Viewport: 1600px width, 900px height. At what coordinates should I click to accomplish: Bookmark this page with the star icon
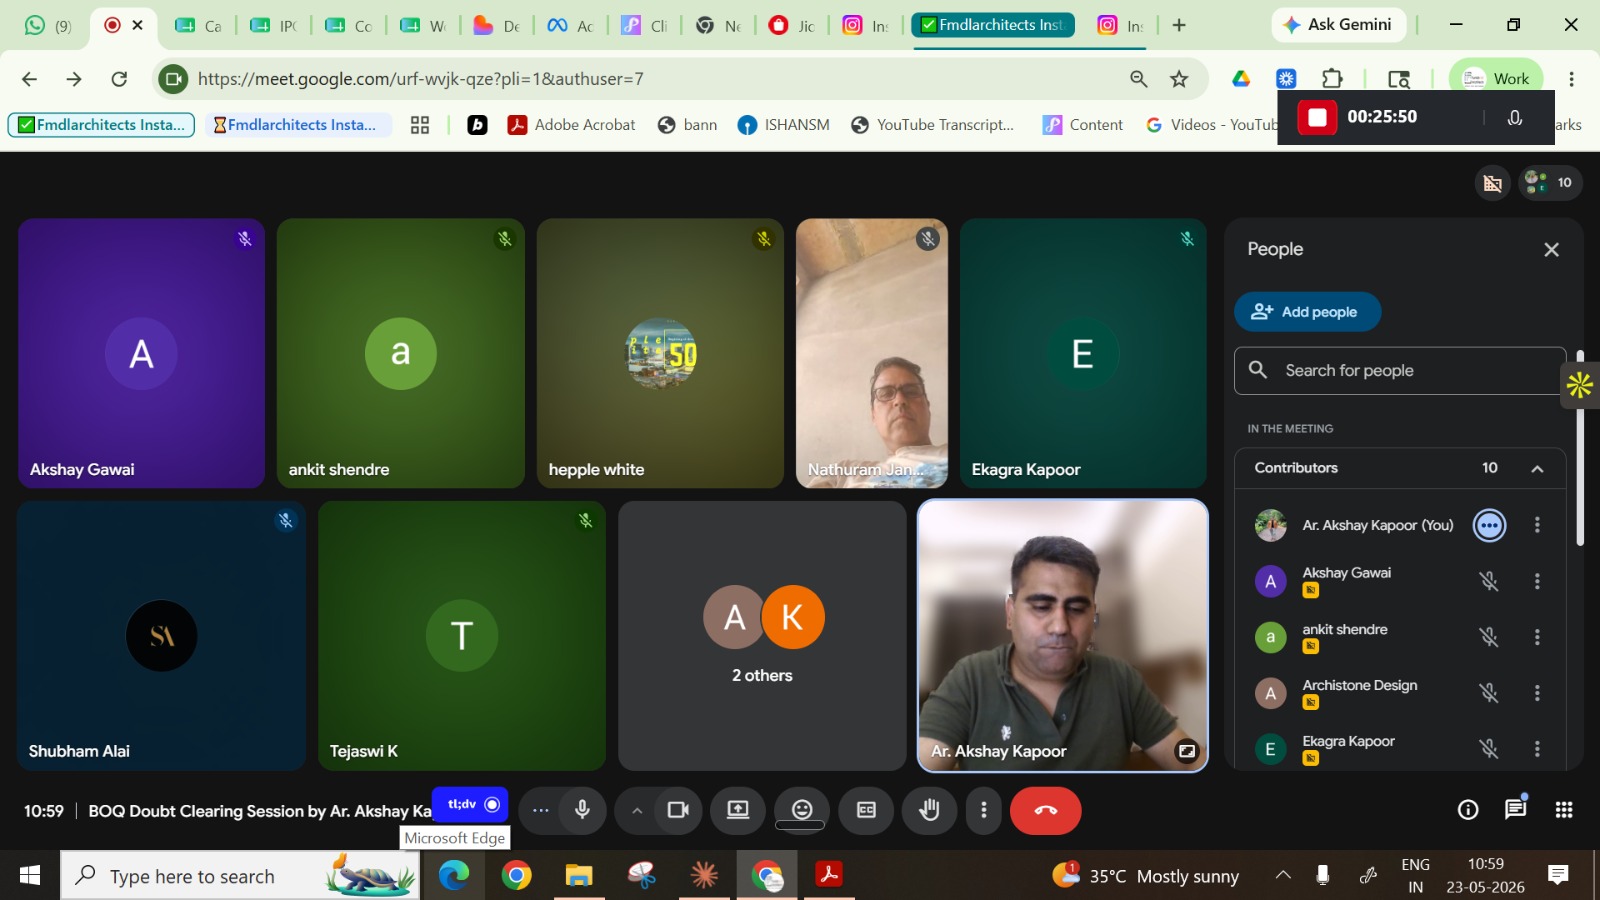click(x=1180, y=79)
